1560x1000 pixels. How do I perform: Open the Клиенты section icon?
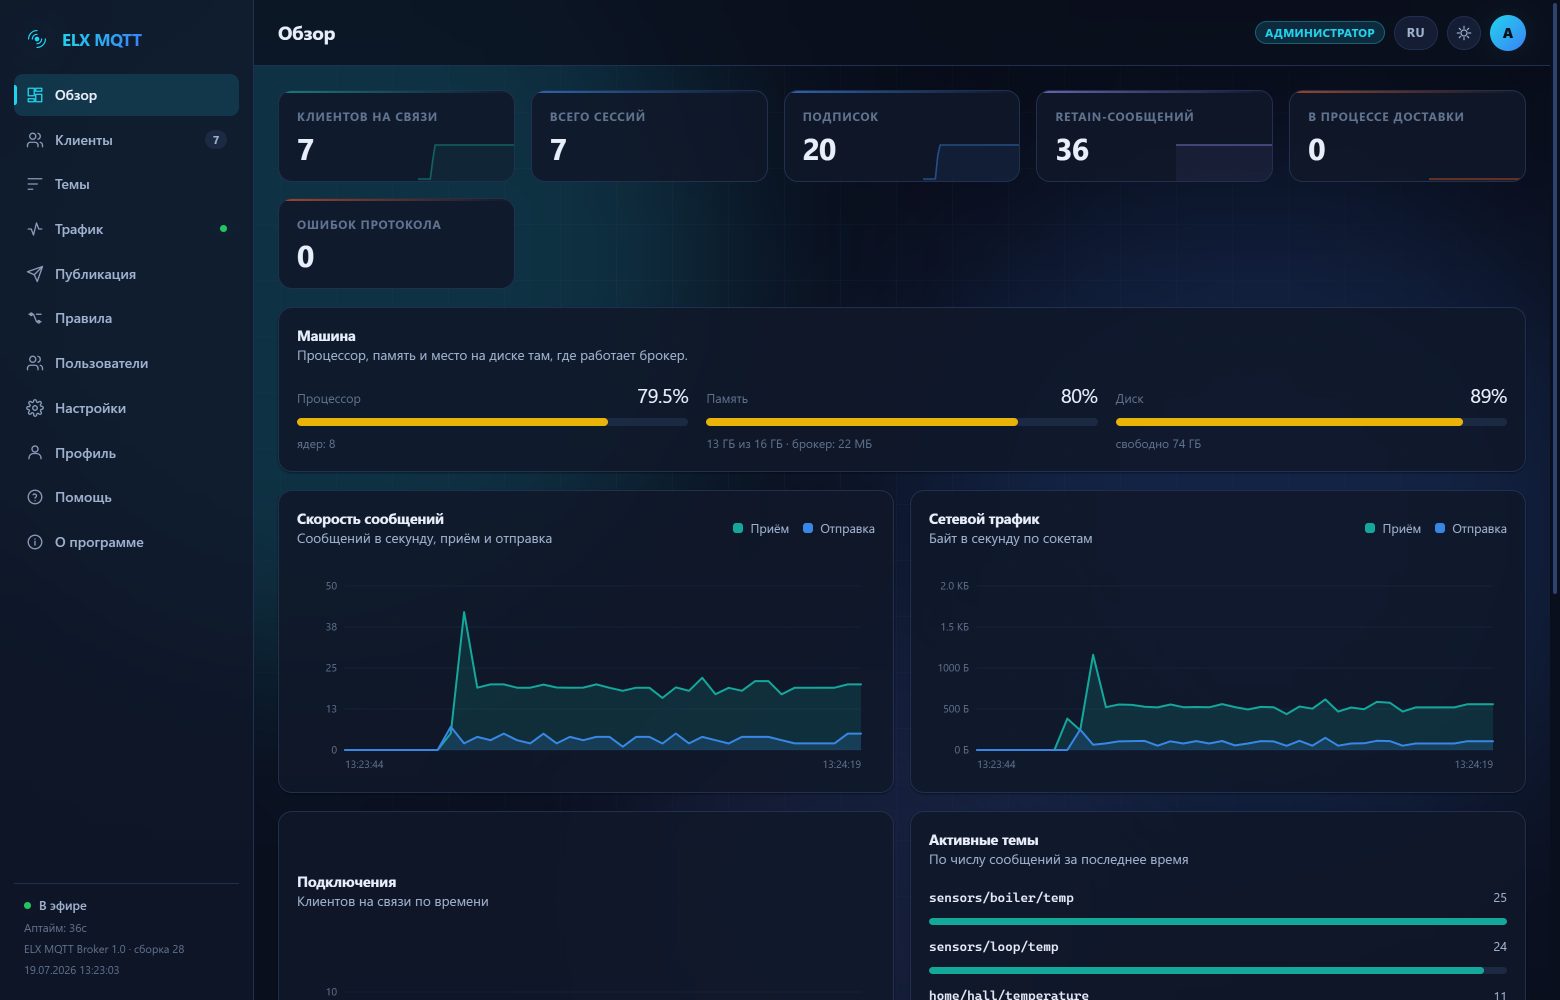pos(35,140)
